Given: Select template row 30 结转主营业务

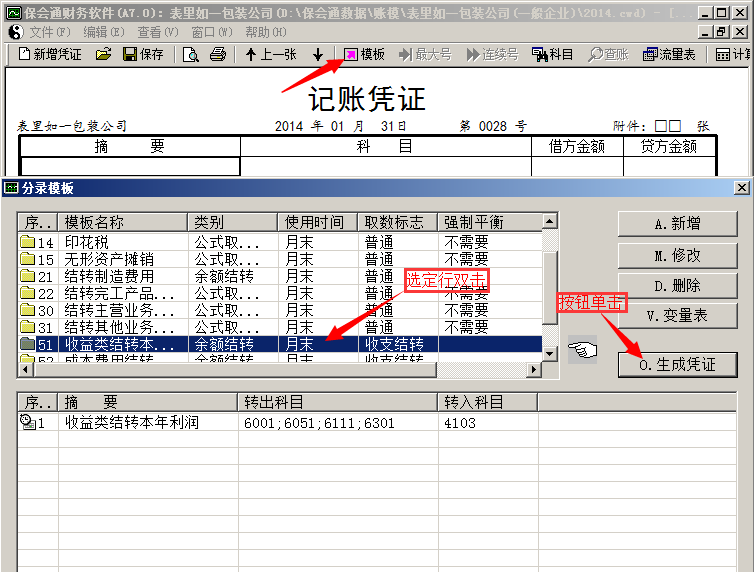Looking at the screenshot, I should [x=280, y=311].
